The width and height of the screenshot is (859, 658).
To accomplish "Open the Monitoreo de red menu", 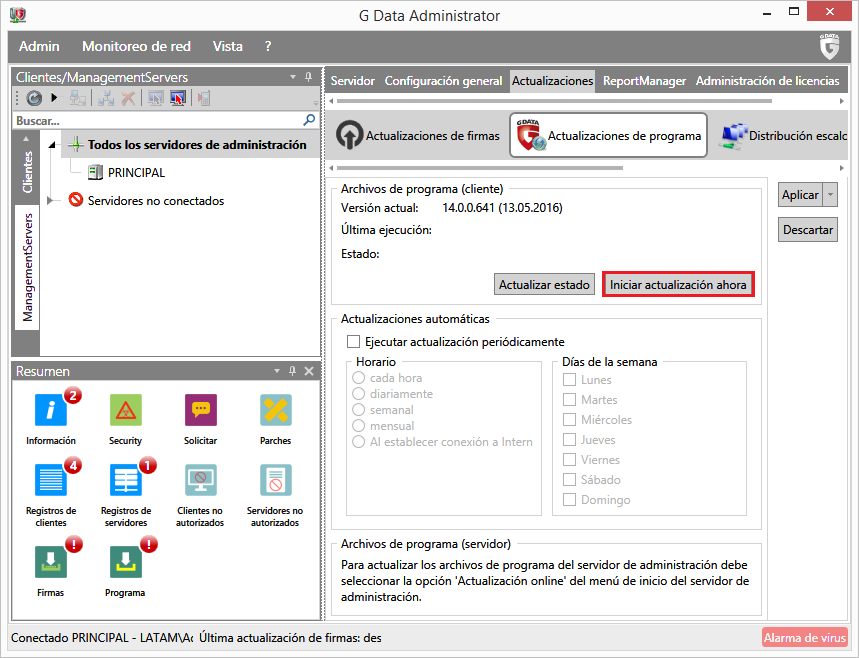I will (136, 46).
